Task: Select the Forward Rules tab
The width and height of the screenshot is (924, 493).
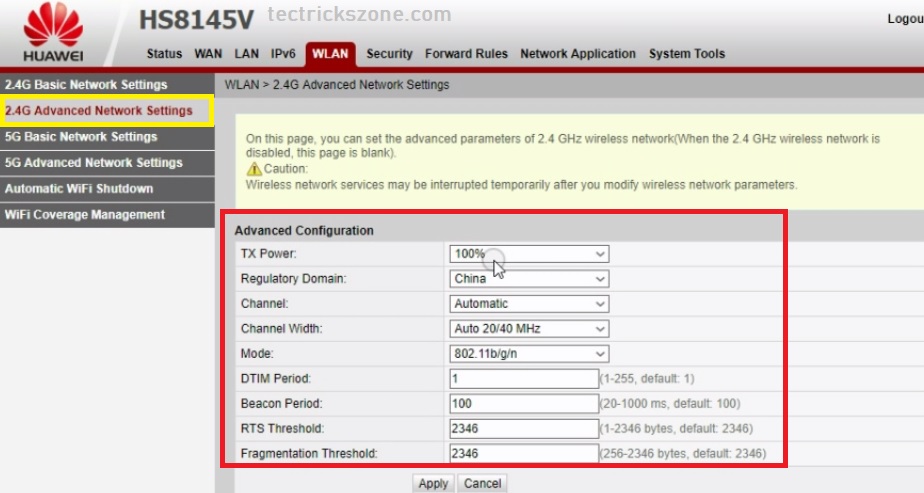Action: 466,54
